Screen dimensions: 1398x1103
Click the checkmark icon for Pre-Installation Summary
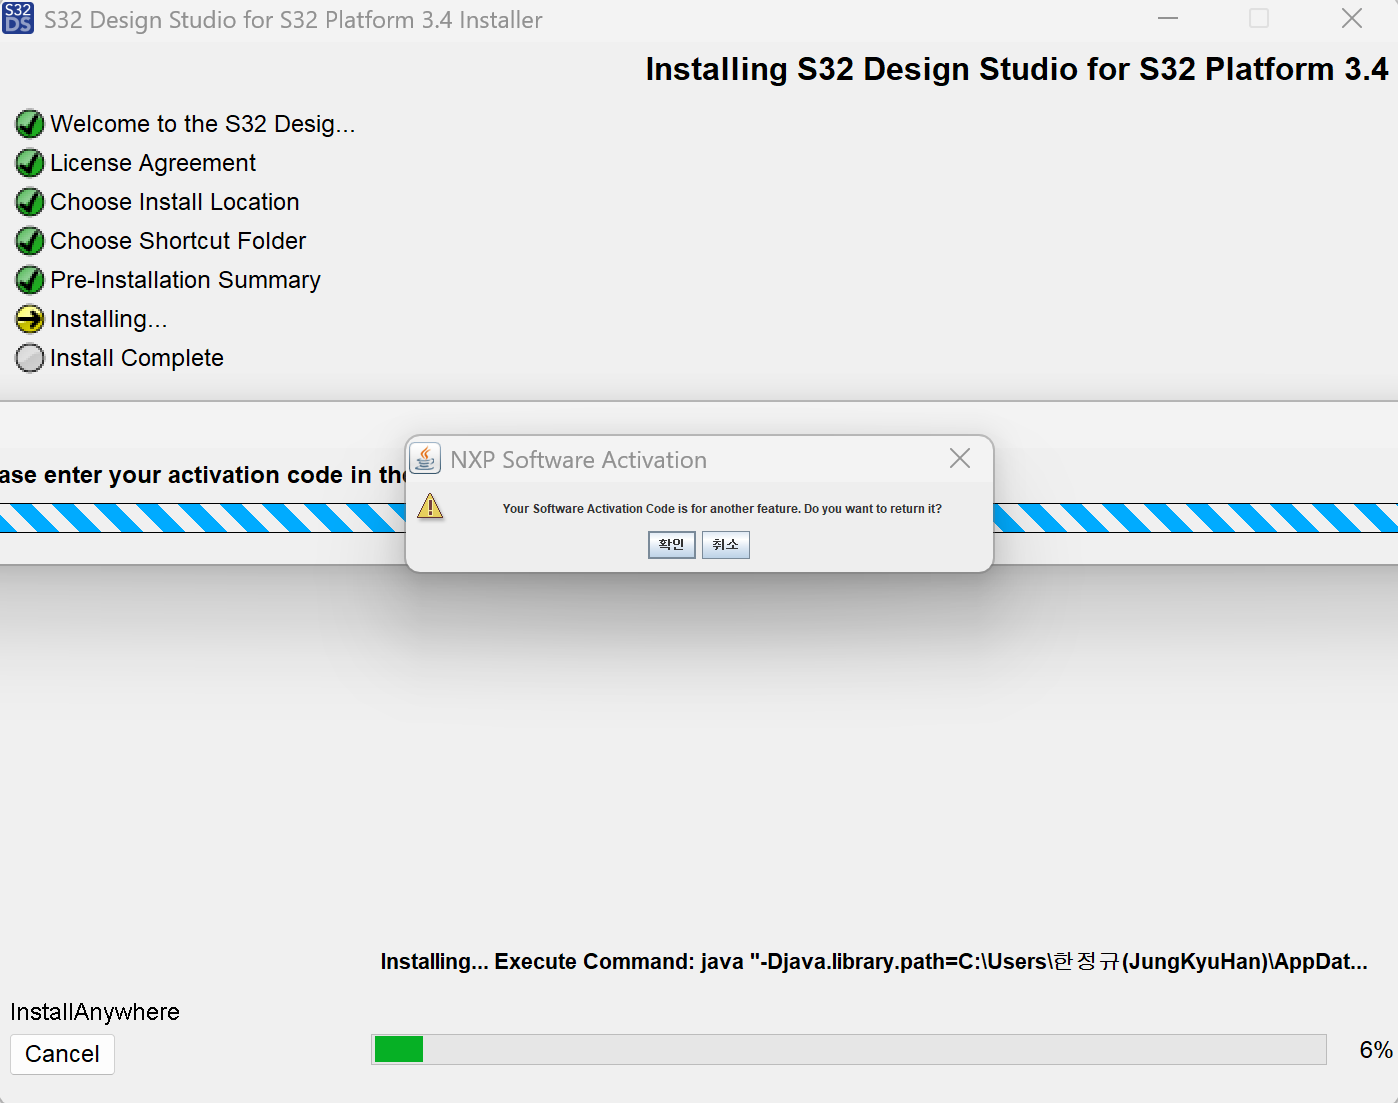click(x=30, y=280)
